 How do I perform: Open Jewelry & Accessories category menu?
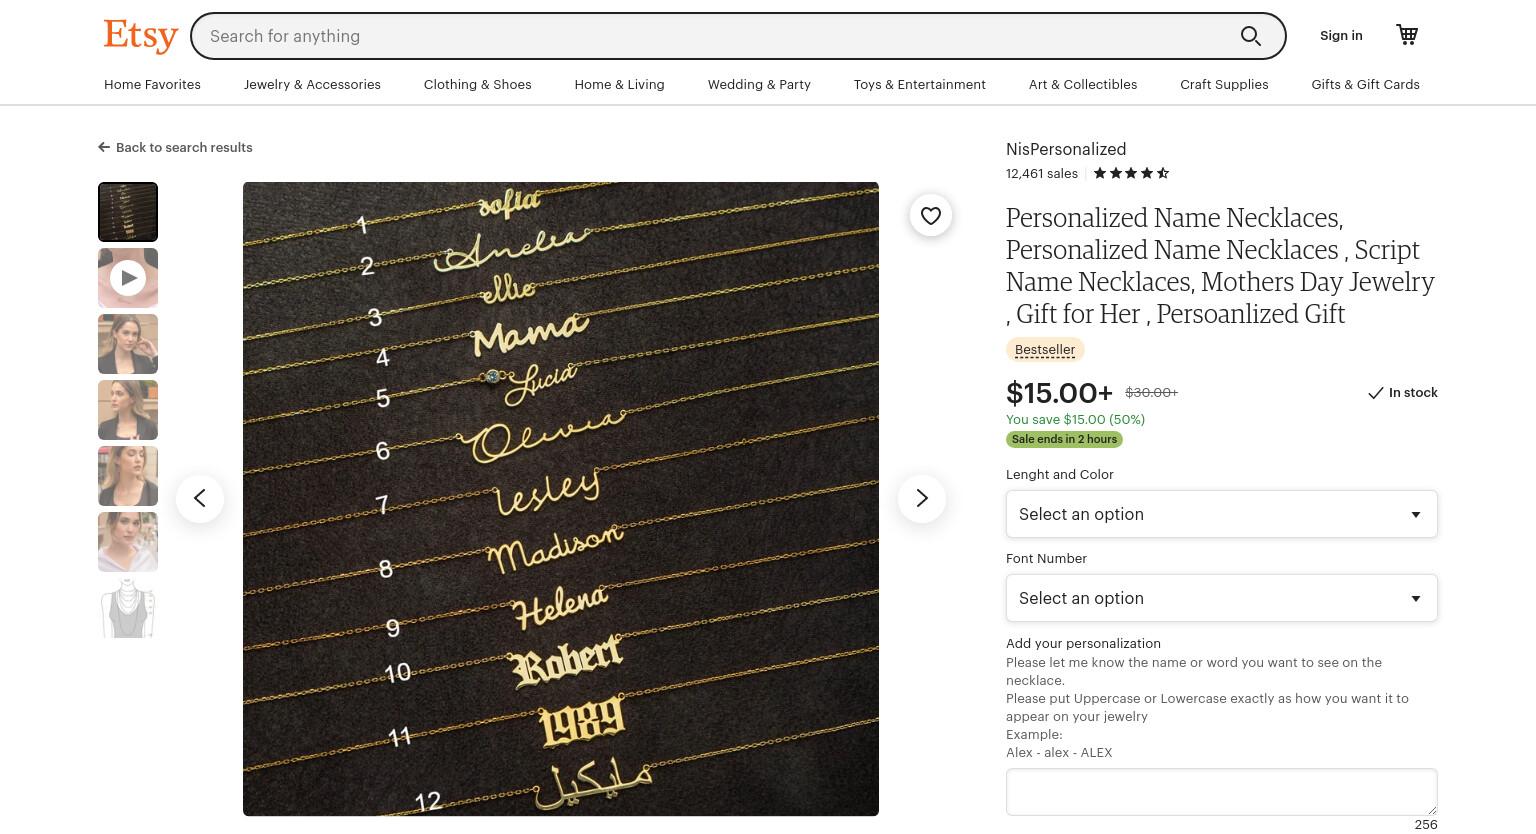pyautogui.click(x=312, y=84)
